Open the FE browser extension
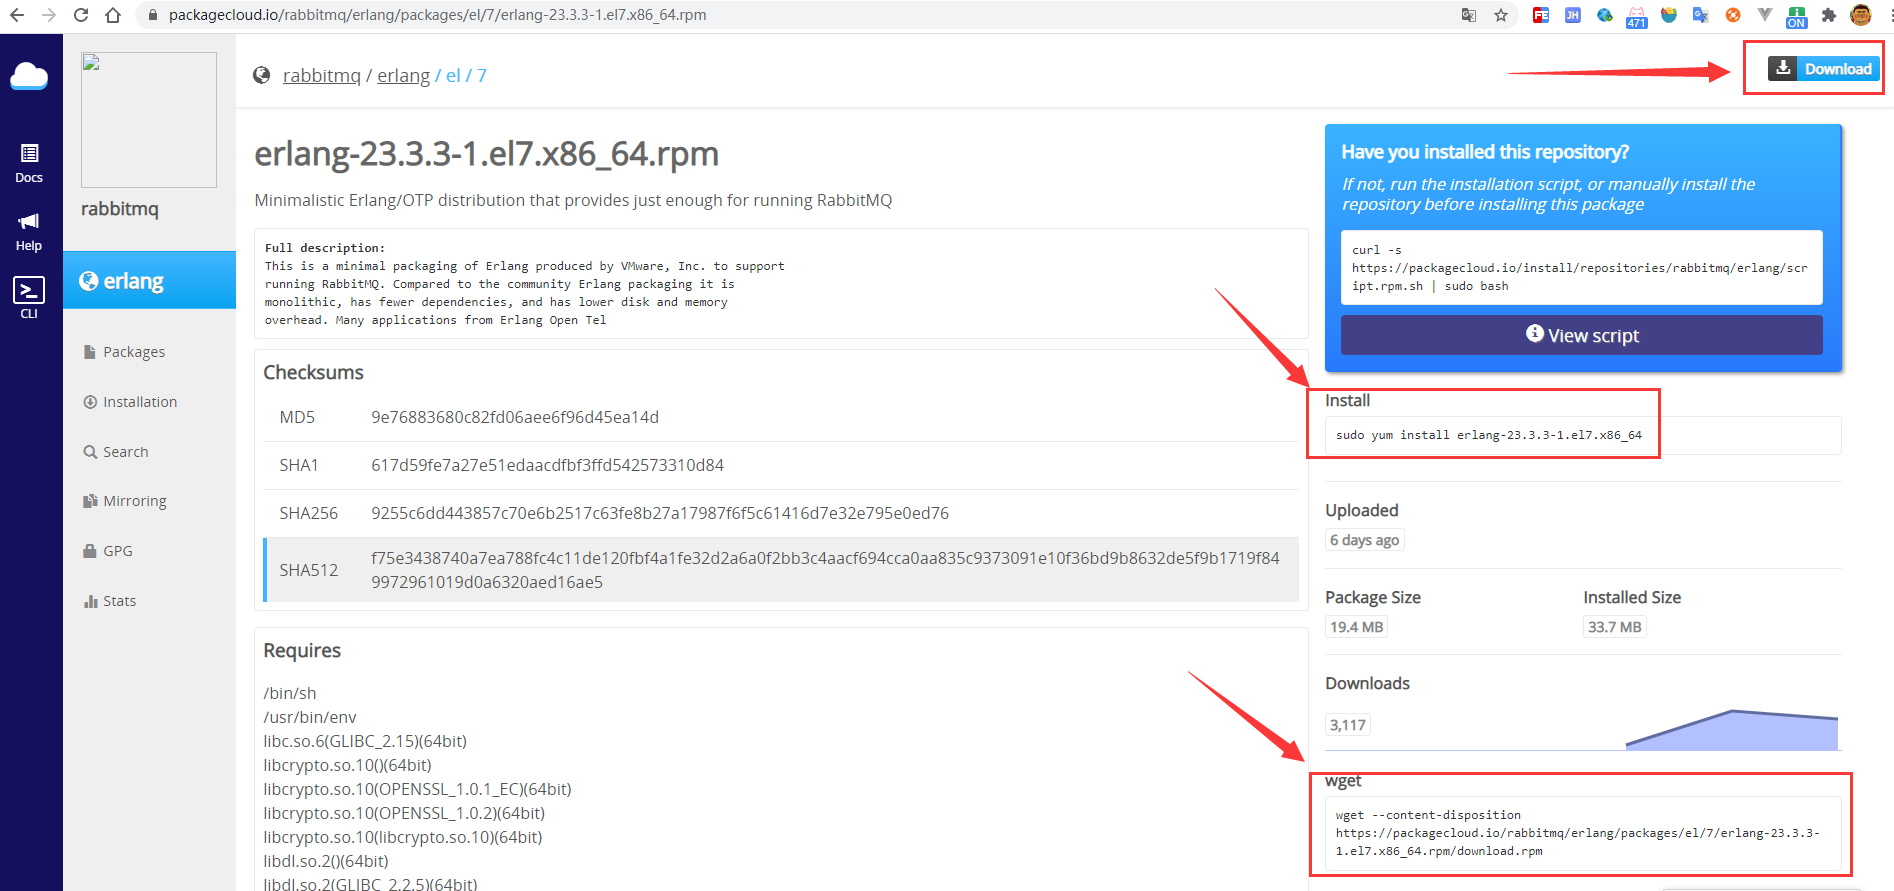Viewport: 1894px width, 891px height. point(1541,15)
